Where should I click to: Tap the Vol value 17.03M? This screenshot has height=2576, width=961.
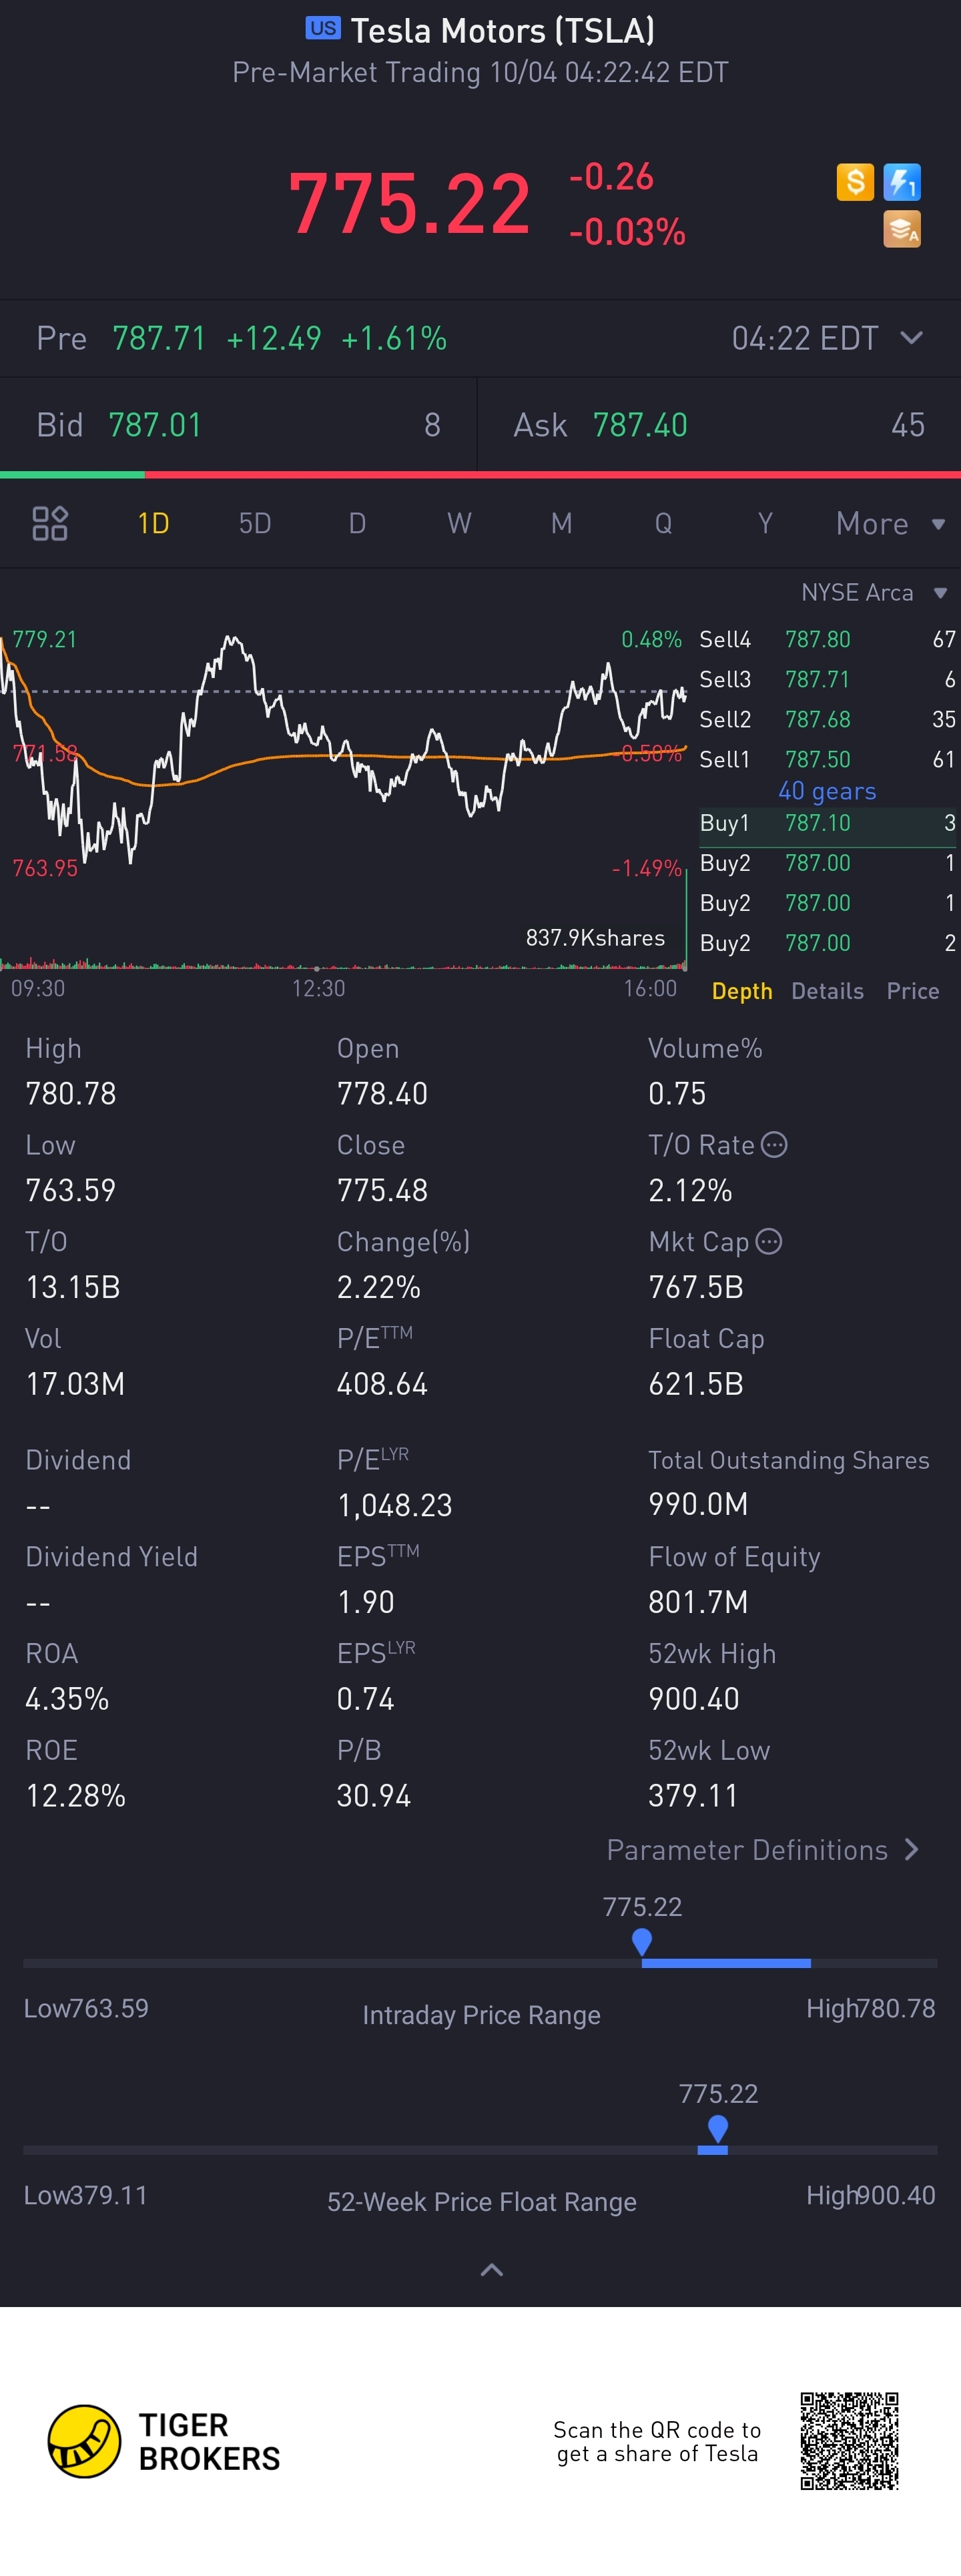75,1384
